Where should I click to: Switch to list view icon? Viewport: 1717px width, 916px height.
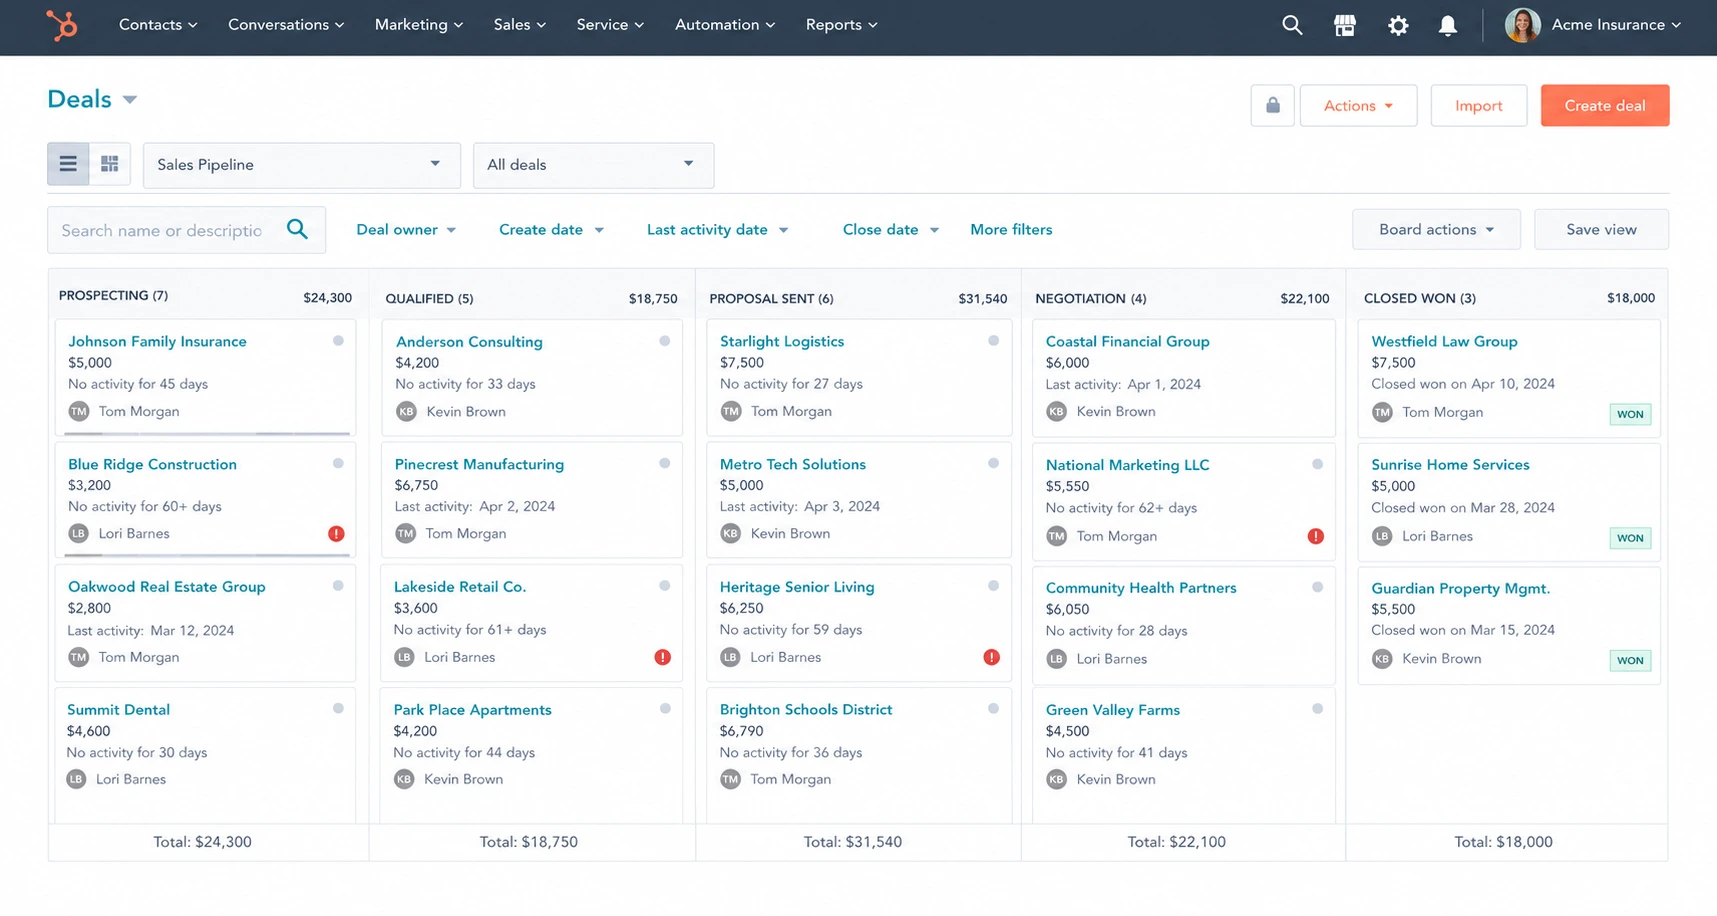point(68,164)
